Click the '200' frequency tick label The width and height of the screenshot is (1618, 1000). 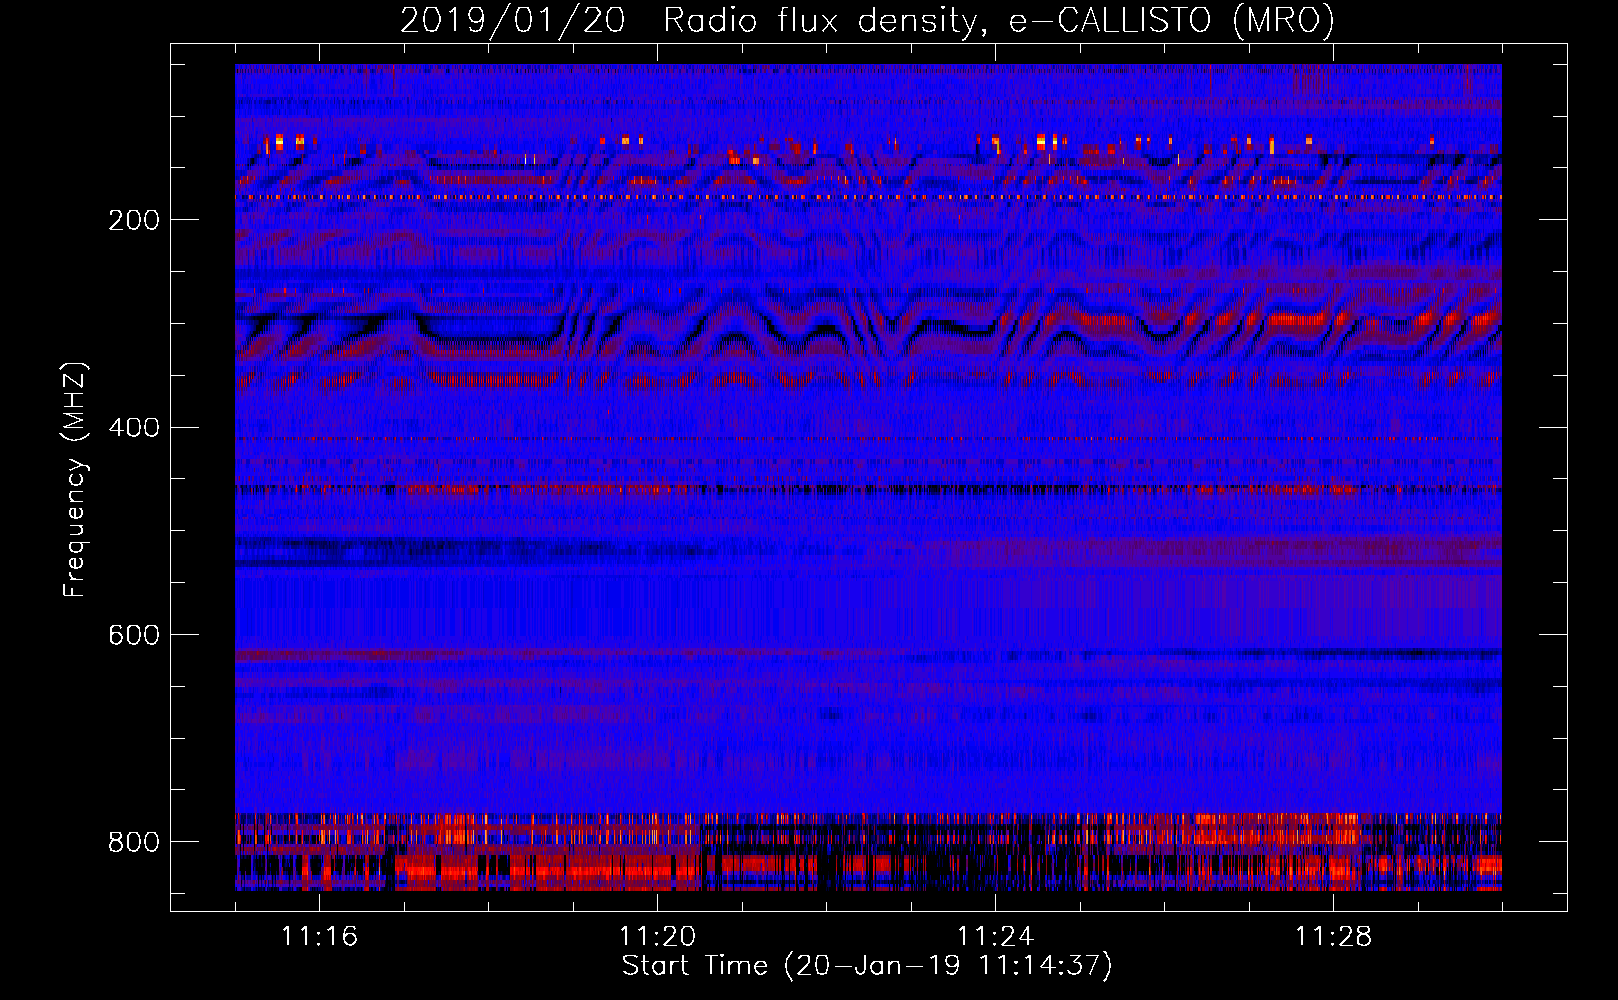[133, 220]
